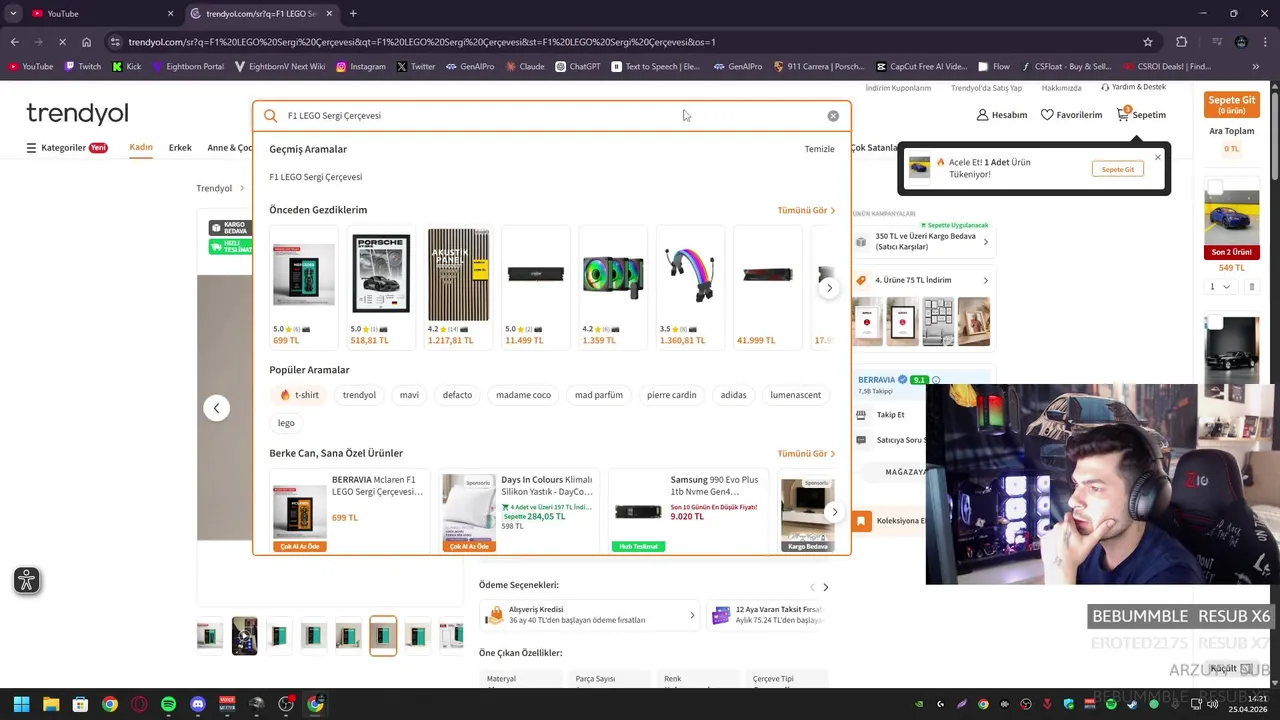Screen dimensions: 1280x720
Task: Select popular search lumenascent
Action: [x=795, y=395]
